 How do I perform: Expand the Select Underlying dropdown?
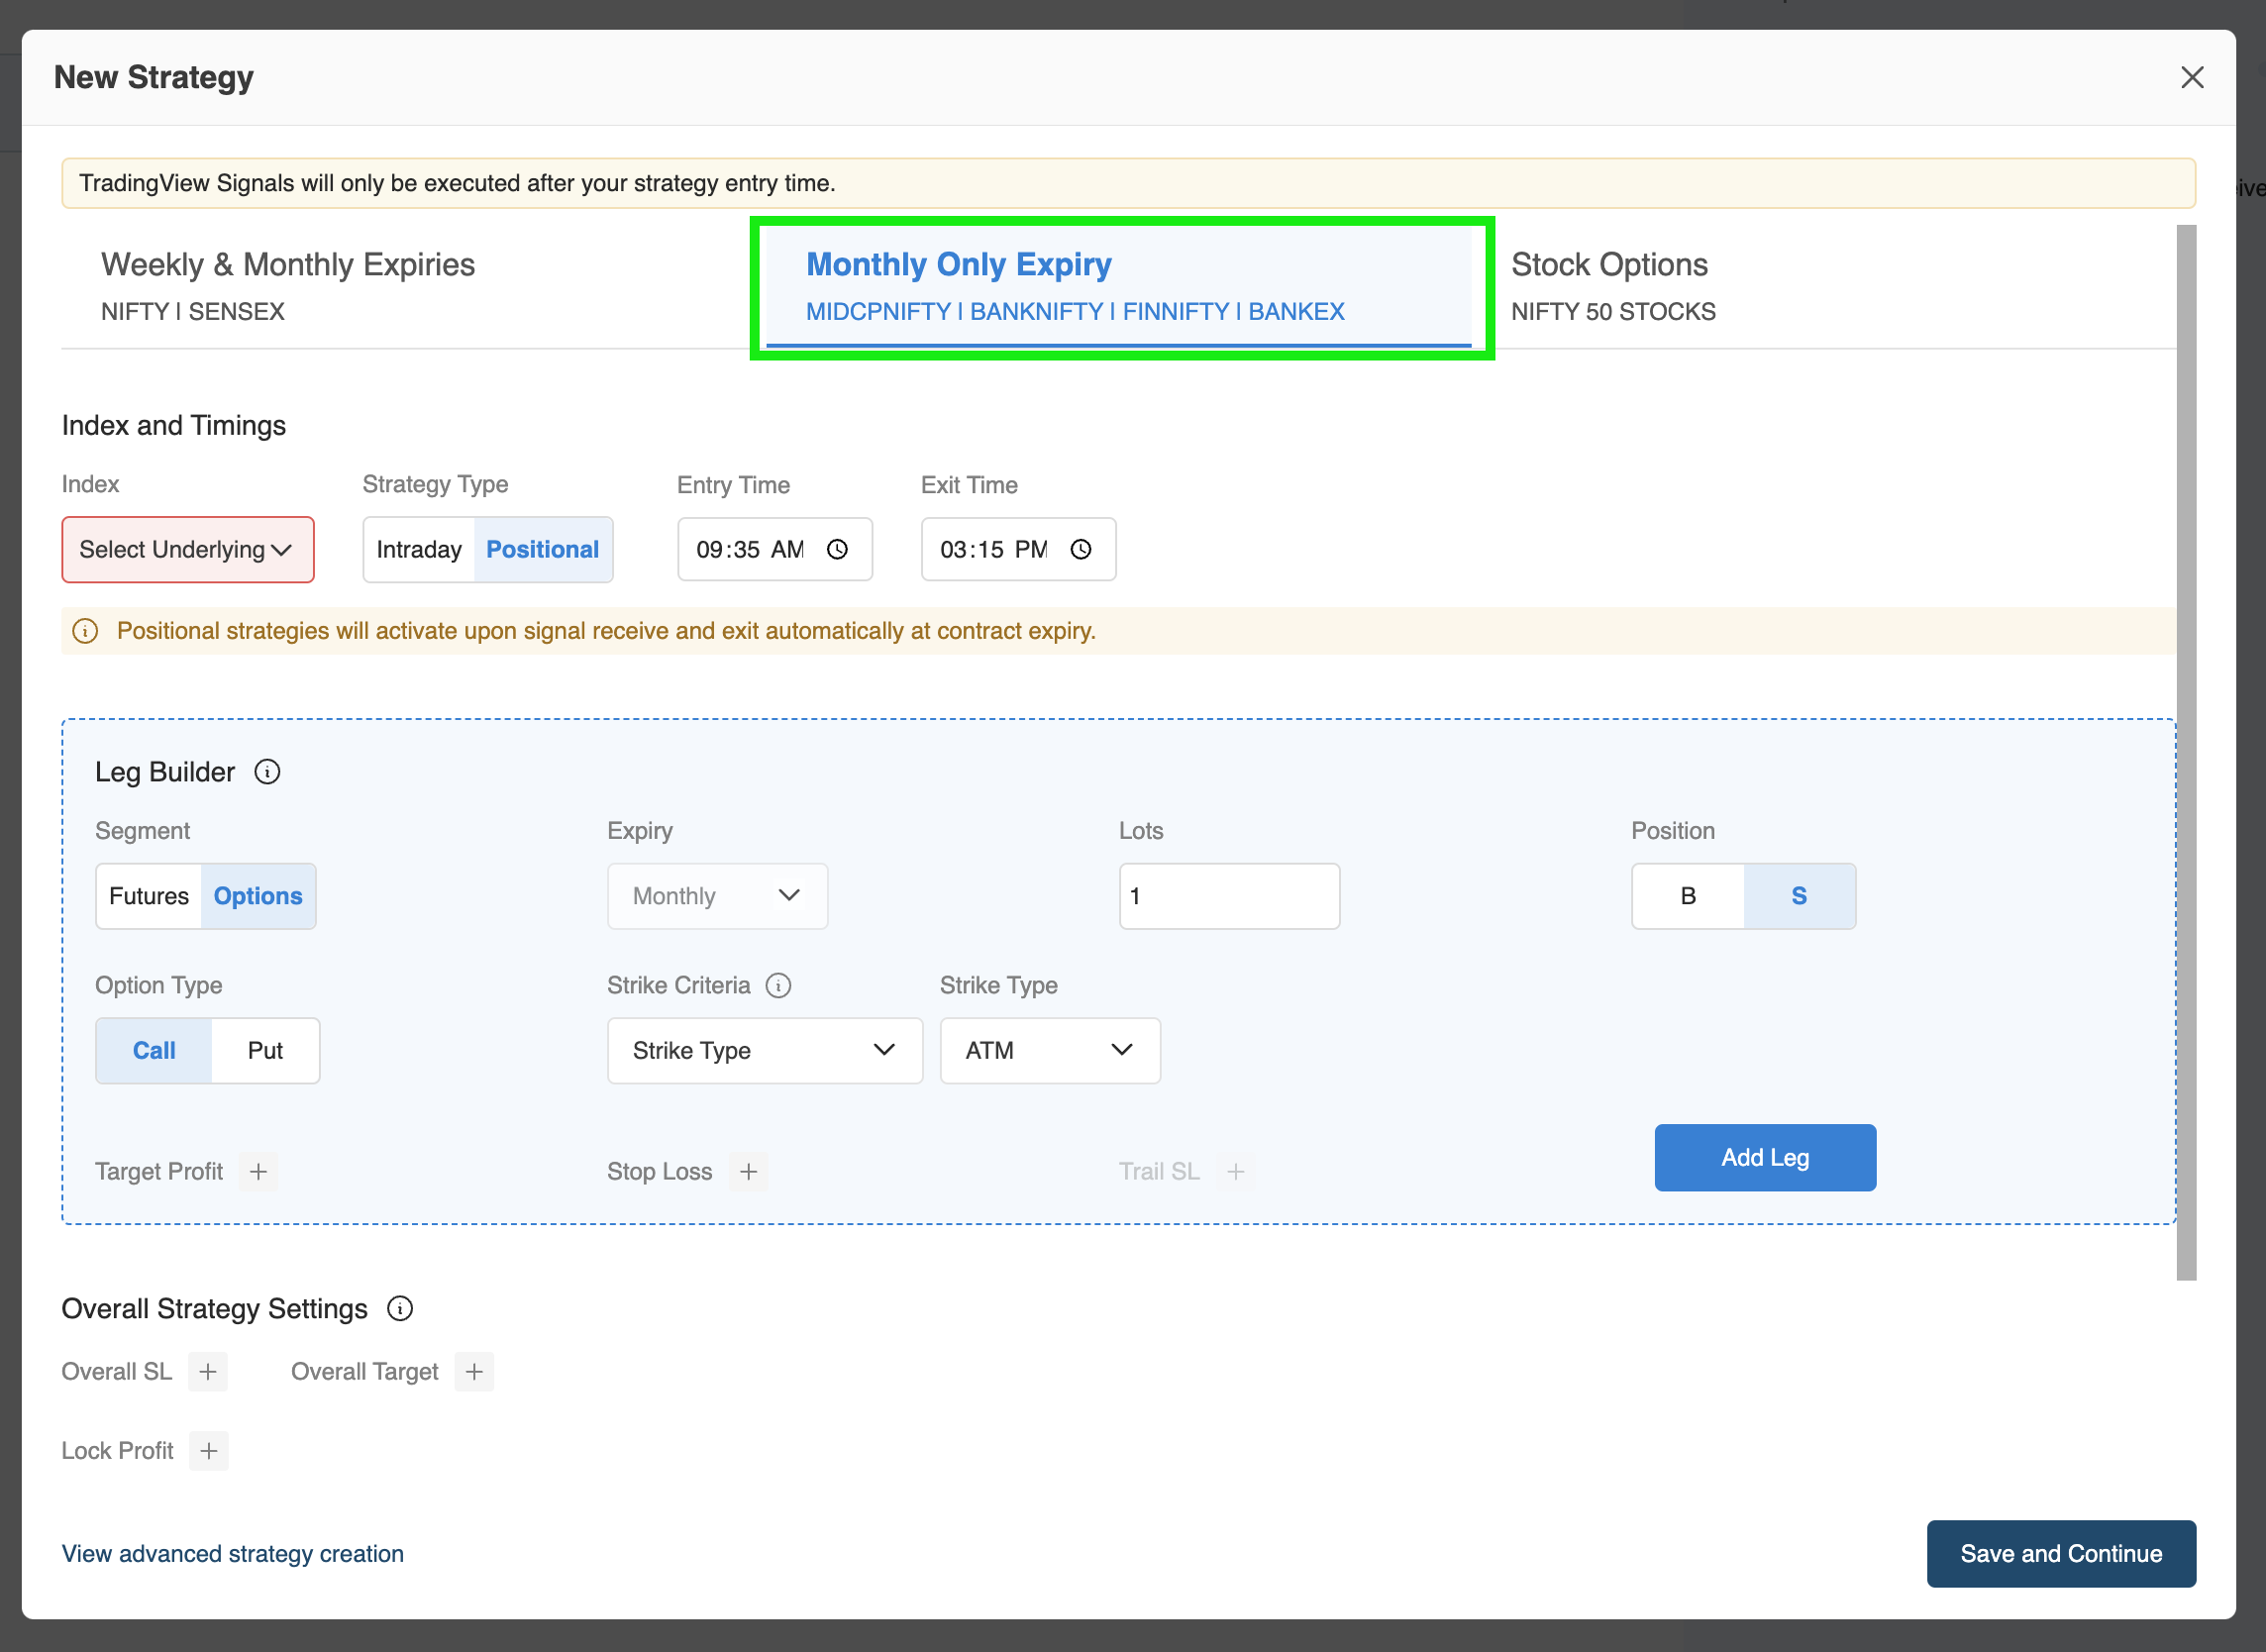click(x=186, y=549)
